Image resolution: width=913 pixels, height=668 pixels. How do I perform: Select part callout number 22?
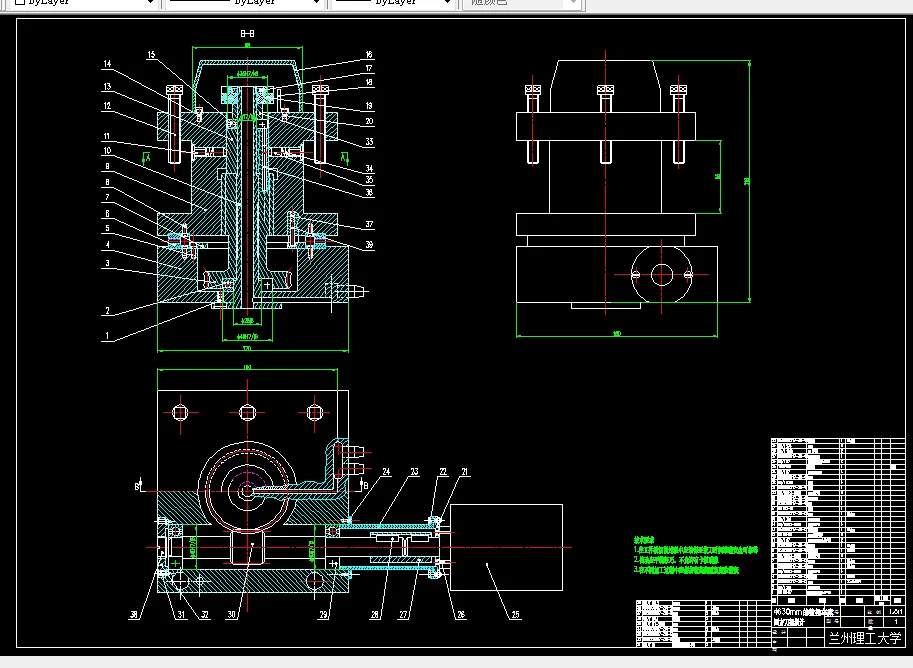point(443,472)
